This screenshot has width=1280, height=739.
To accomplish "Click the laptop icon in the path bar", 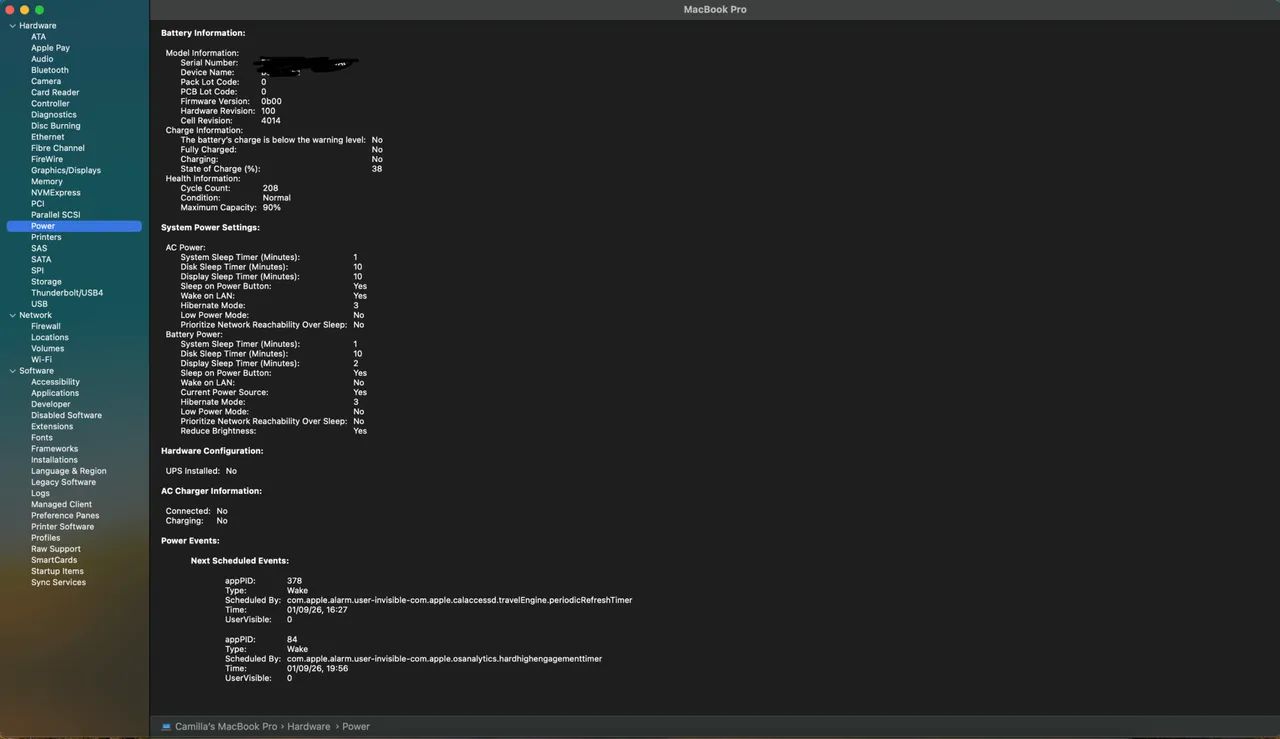I will tap(166, 726).
